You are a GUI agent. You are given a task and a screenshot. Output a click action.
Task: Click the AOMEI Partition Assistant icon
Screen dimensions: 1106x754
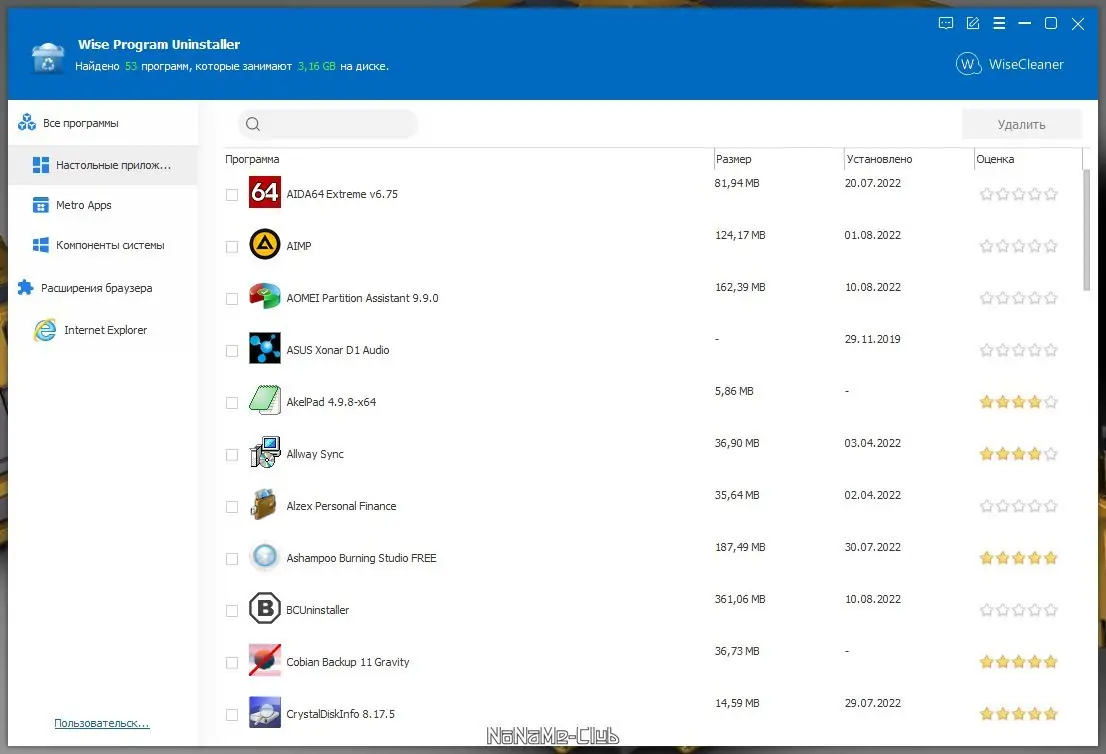pos(265,297)
